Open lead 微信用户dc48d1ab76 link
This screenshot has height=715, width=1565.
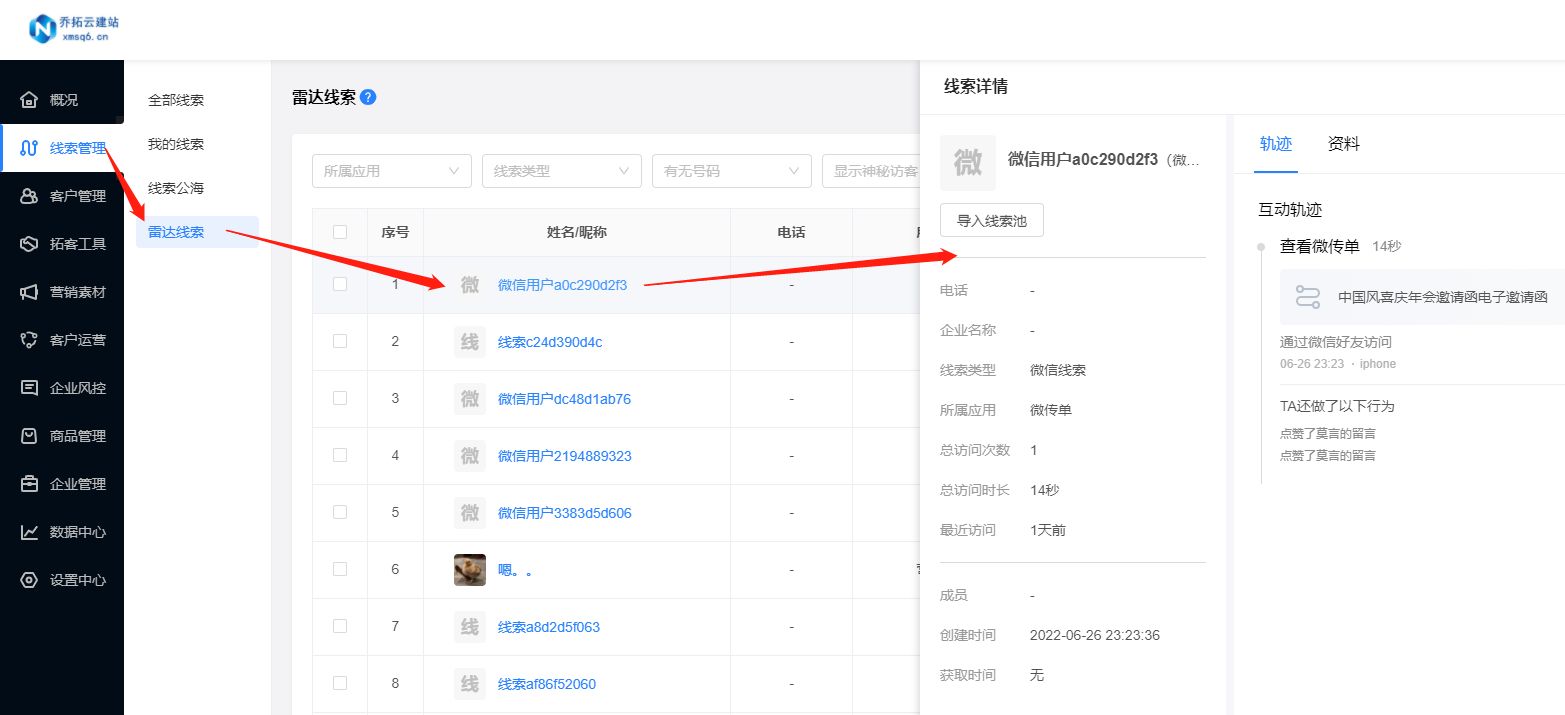click(564, 399)
